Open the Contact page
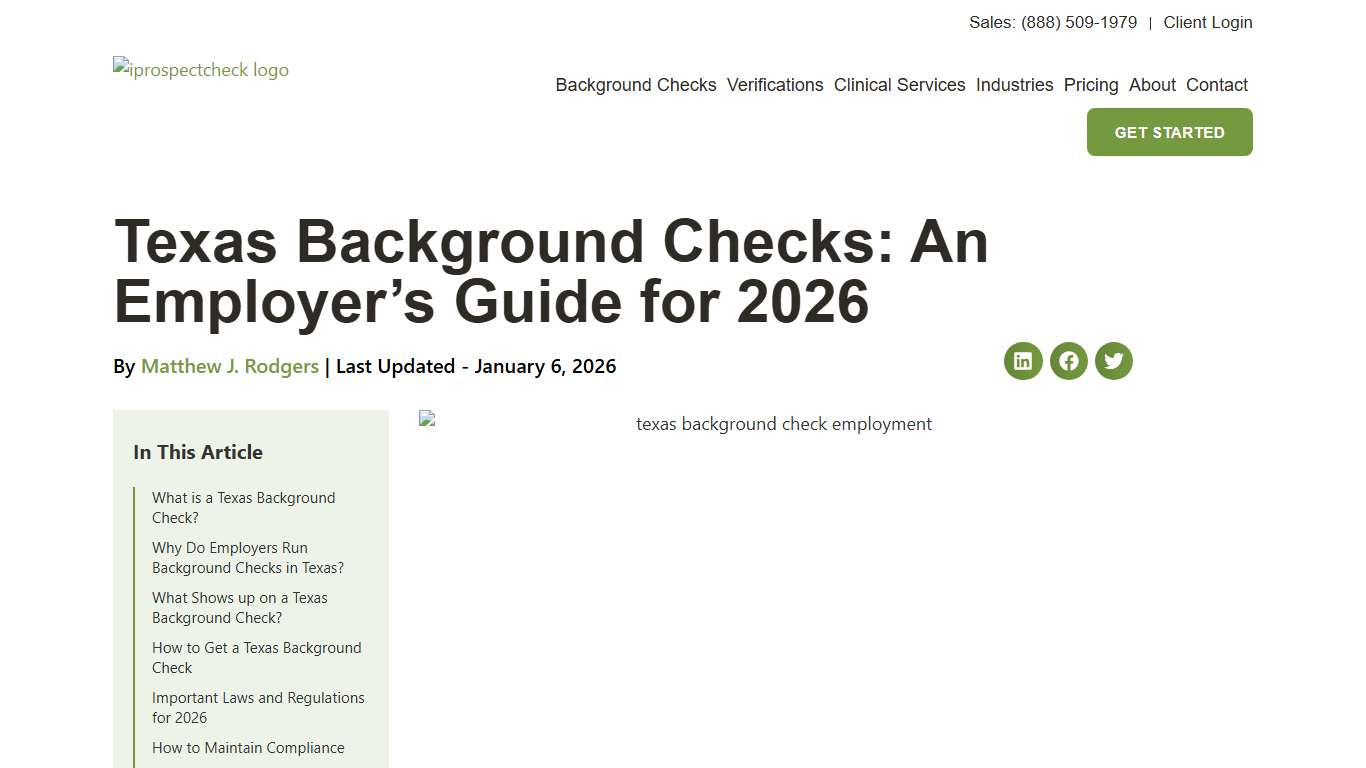The image size is (1366, 768). pyautogui.click(x=1217, y=85)
